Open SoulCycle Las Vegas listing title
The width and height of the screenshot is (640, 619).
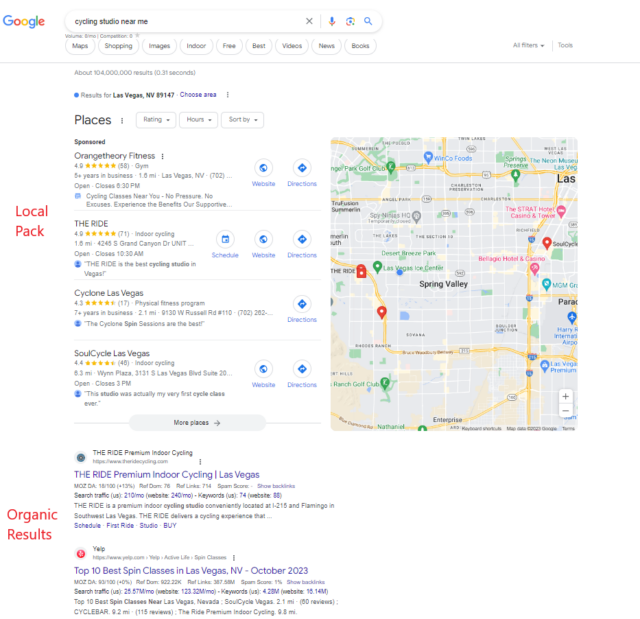[x=112, y=353]
